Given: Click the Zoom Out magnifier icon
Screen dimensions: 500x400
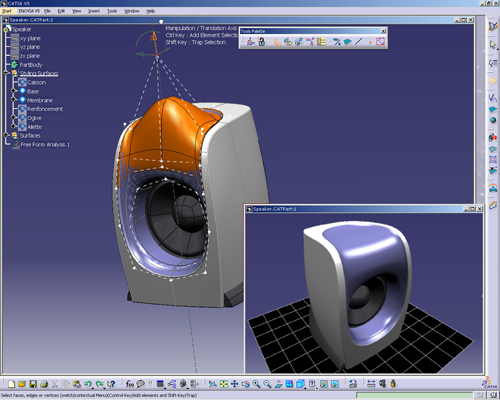Looking at the screenshot, I should [267, 384].
